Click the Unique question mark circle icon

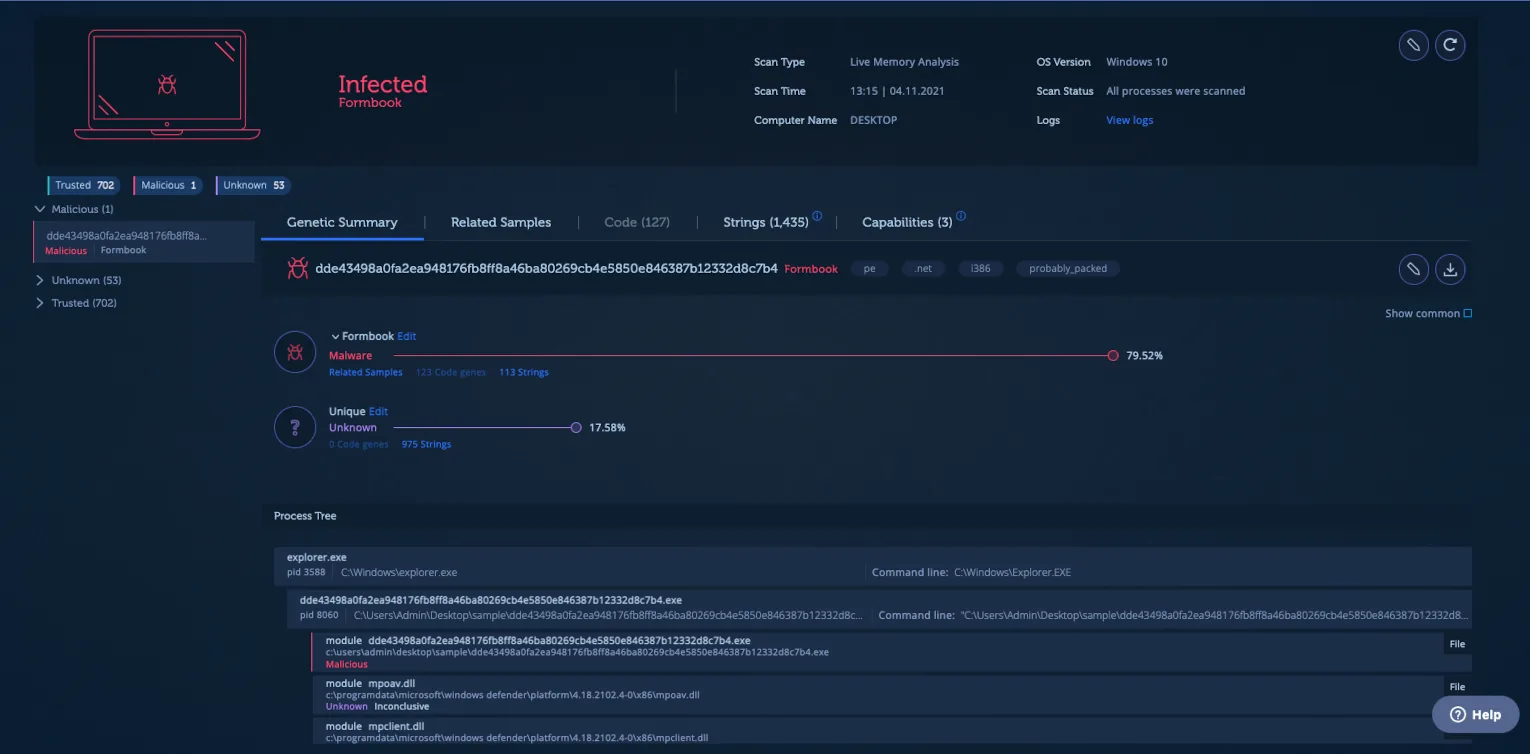[295, 428]
